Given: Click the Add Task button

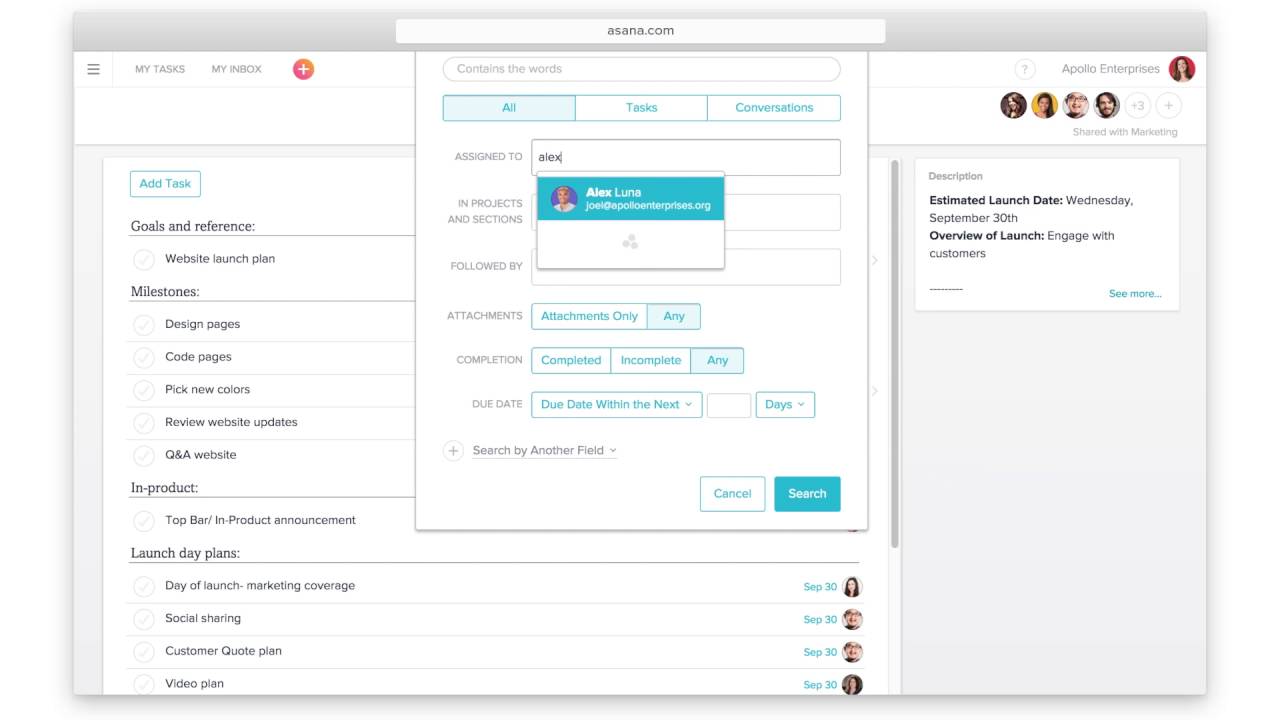Looking at the screenshot, I should (165, 184).
